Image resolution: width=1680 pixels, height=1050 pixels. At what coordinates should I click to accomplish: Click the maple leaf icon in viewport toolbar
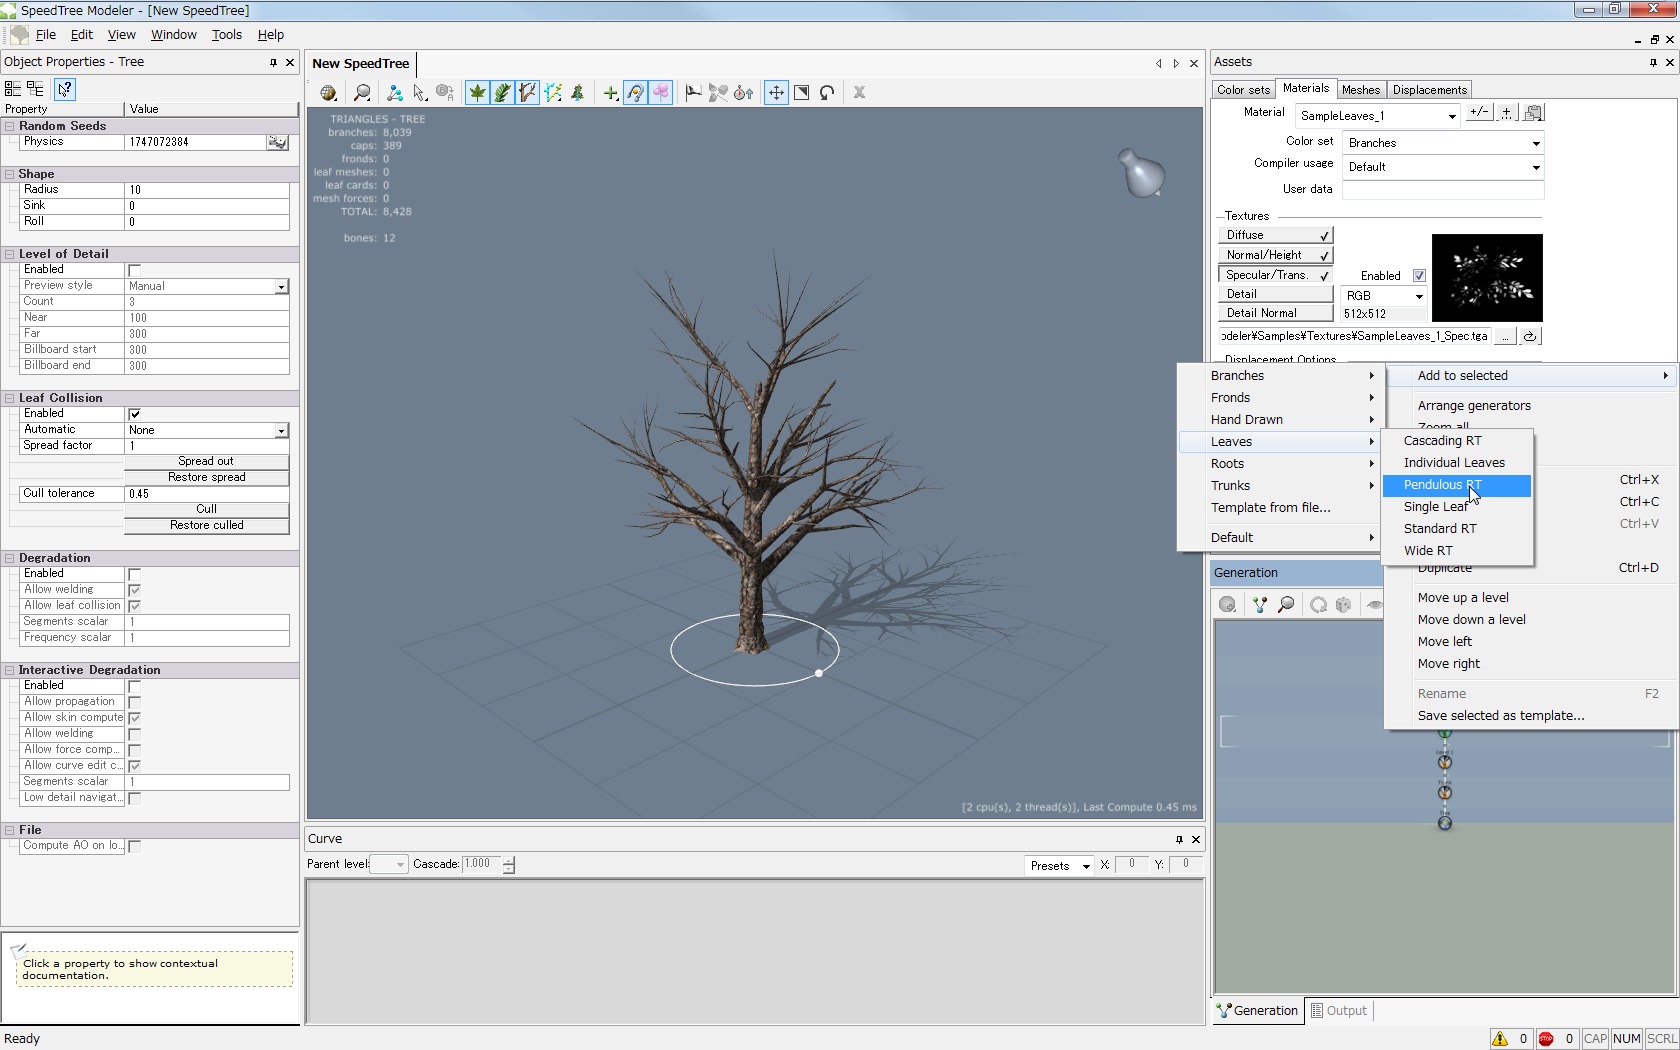pos(477,93)
